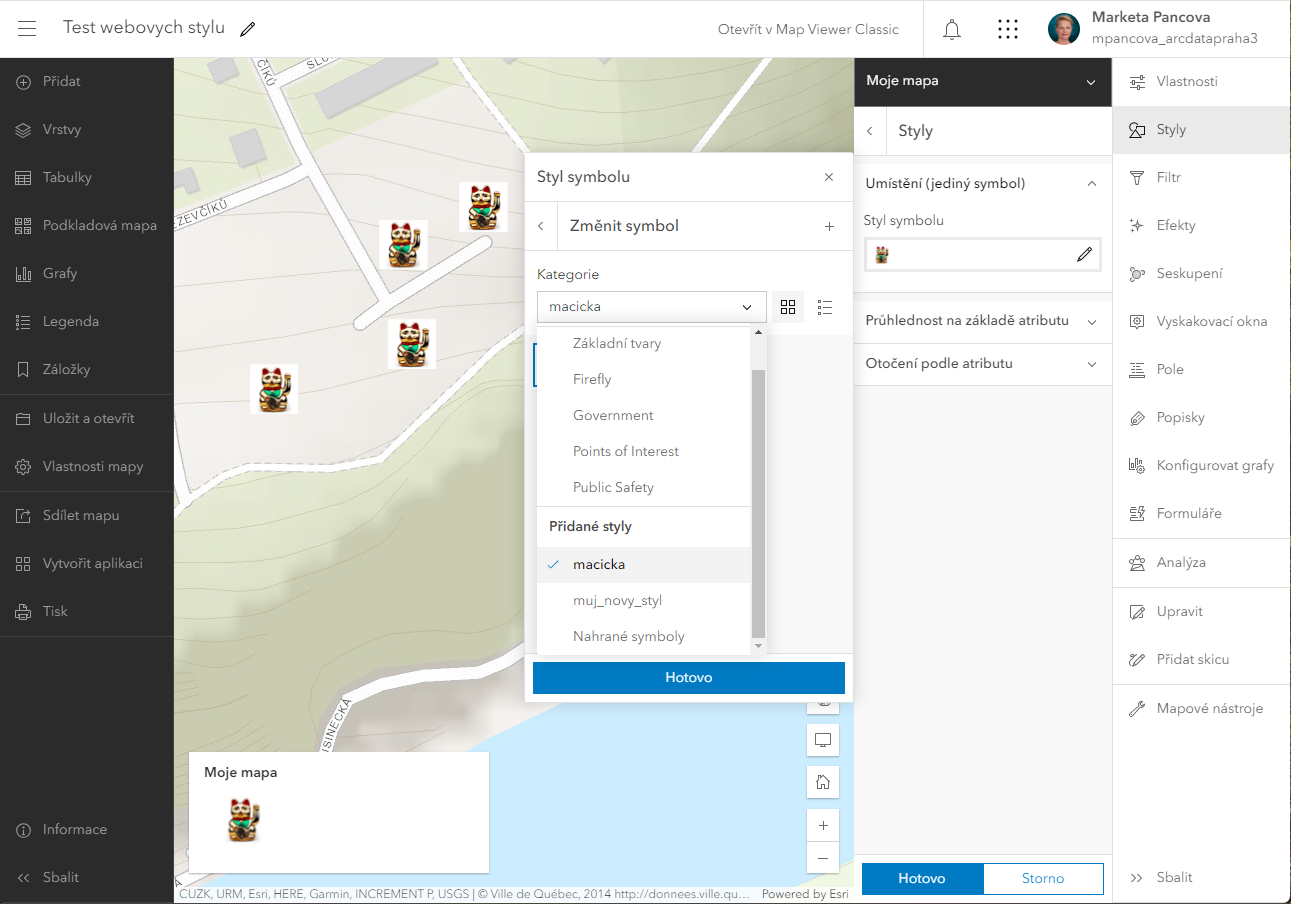Click Hotovo in symbol style dialog
The width and height of the screenshot is (1291, 904).
689,678
